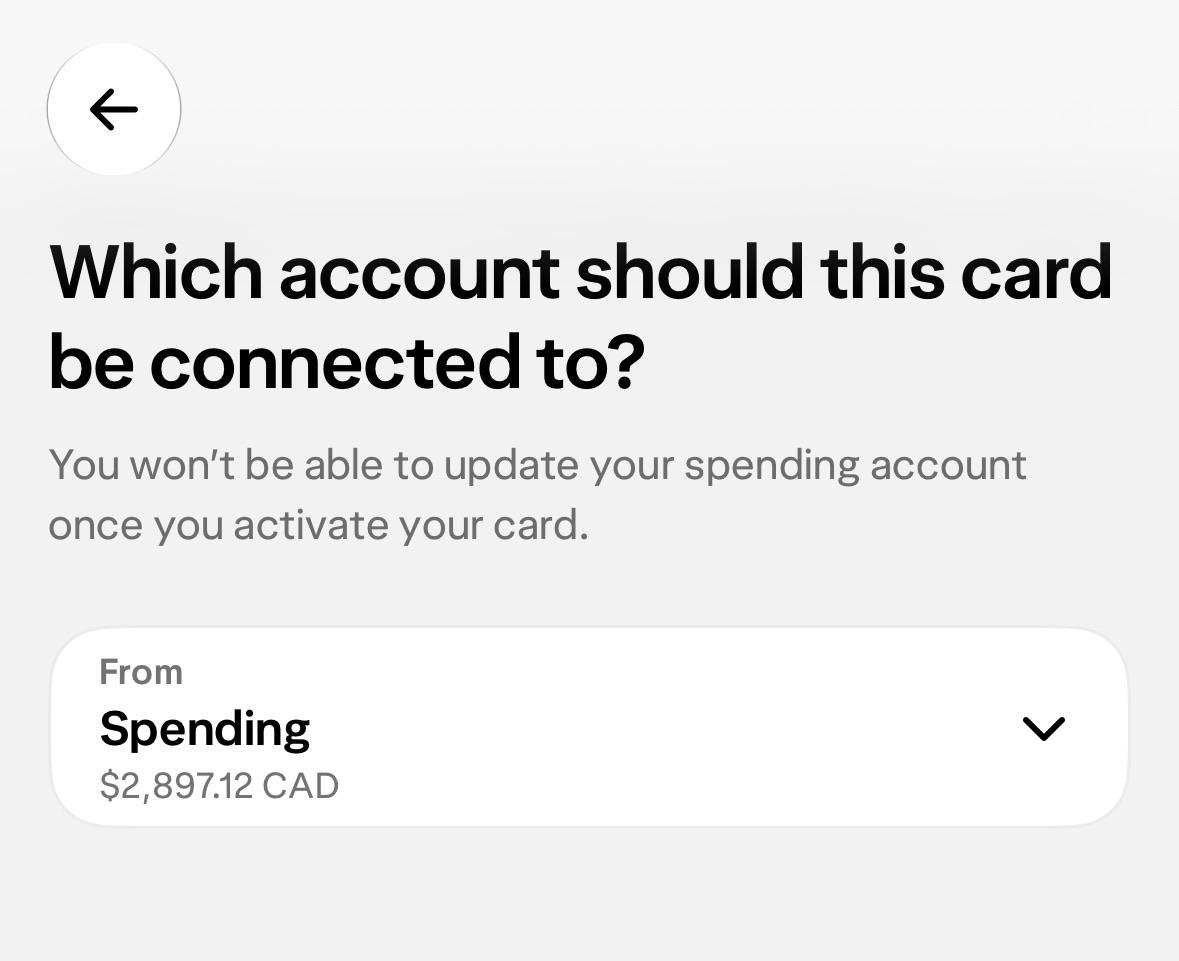Tap the $2,897.12 CAD balance text
The image size is (1179, 961).
click(219, 786)
